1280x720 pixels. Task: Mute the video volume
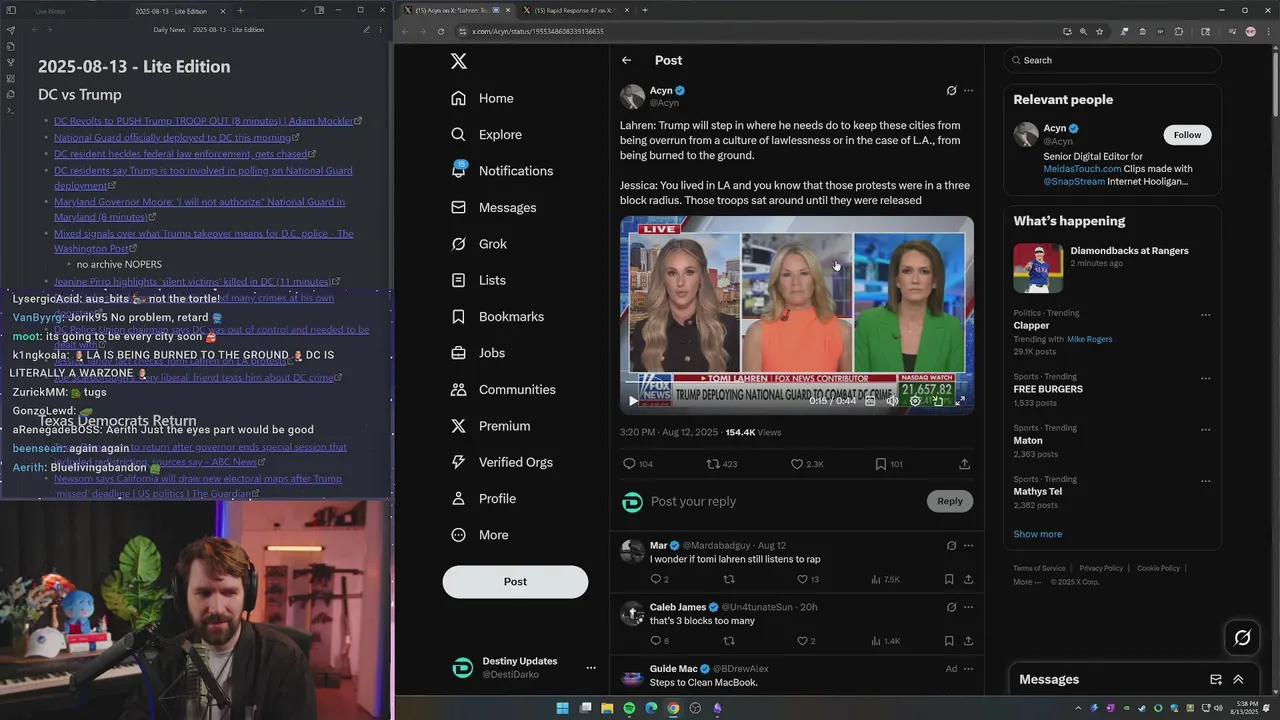coord(892,401)
